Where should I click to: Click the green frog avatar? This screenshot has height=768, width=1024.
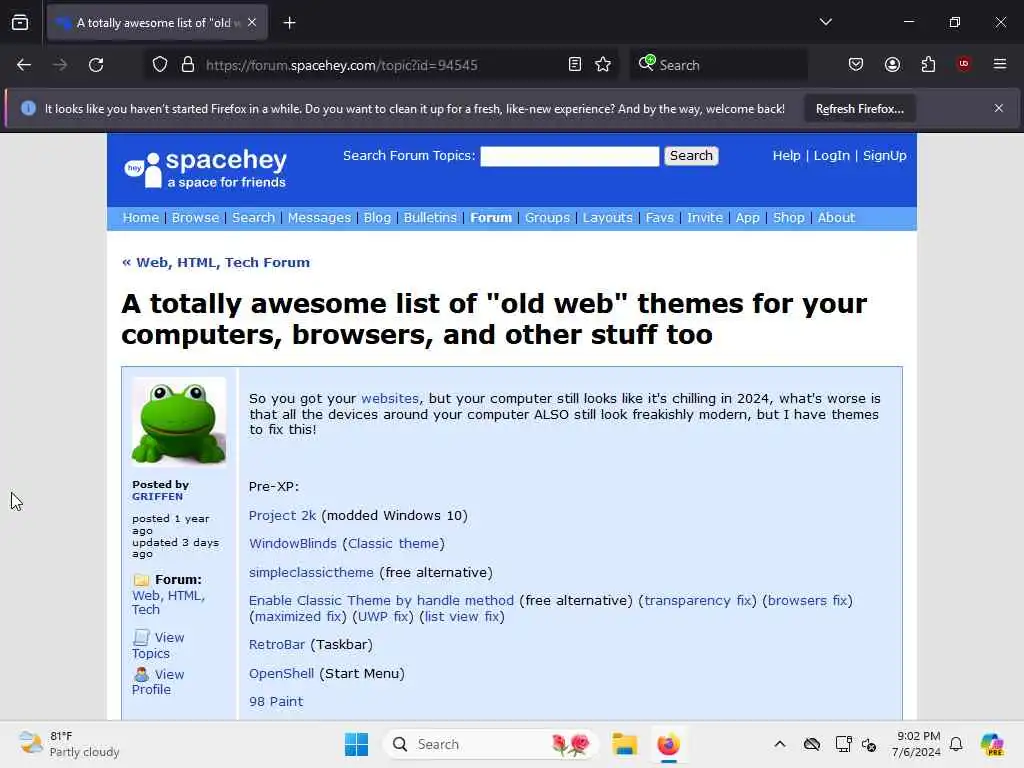pos(179,422)
